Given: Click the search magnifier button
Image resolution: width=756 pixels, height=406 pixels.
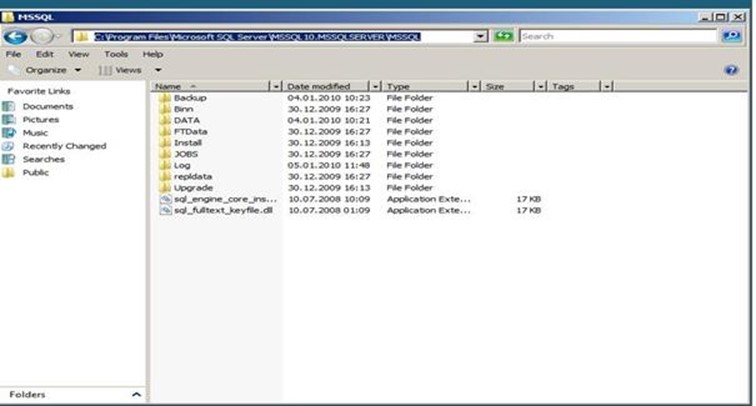Looking at the screenshot, I should click(731, 36).
